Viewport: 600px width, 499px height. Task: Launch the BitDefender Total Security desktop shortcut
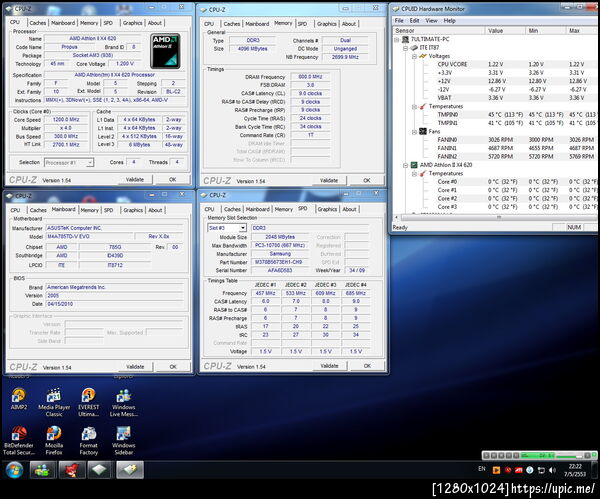18,440
